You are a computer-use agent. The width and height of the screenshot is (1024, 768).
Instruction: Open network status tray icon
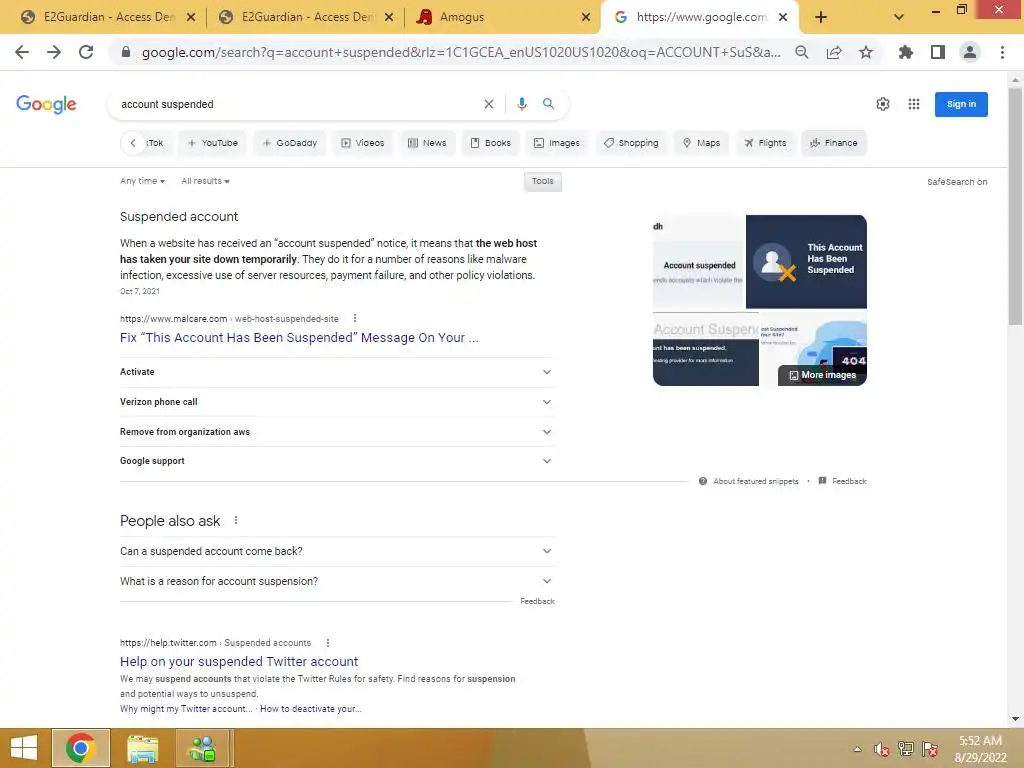pyautogui.click(x=906, y=749)
